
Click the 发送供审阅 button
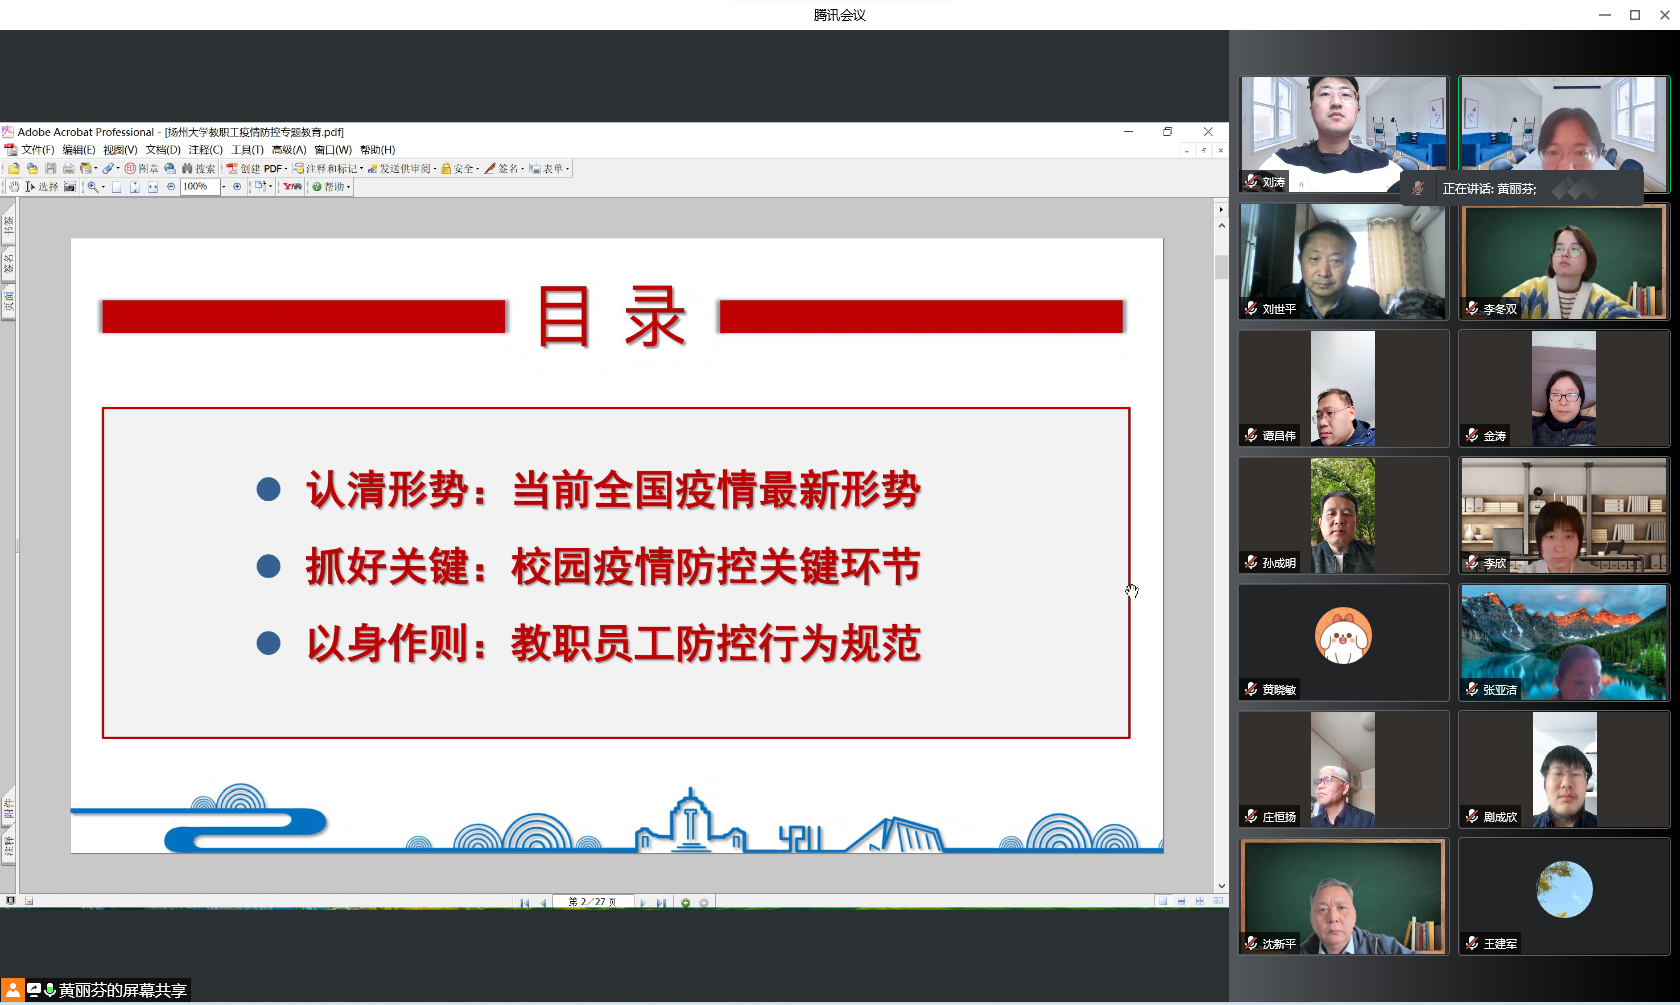point(401,169)
